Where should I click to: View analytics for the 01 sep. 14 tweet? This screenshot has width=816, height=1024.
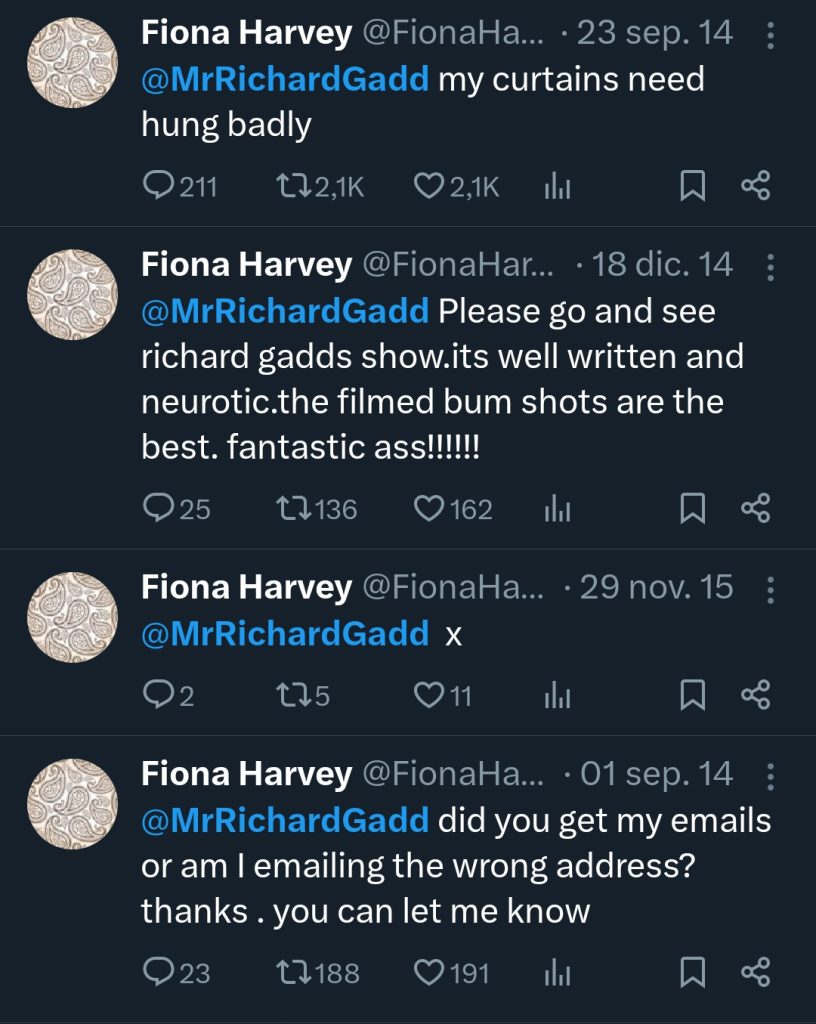point(557,972)
